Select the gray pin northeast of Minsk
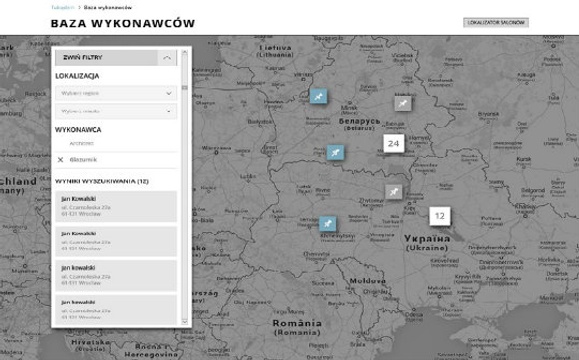Viewport: 579px width, 360px height. pos(402,103)
